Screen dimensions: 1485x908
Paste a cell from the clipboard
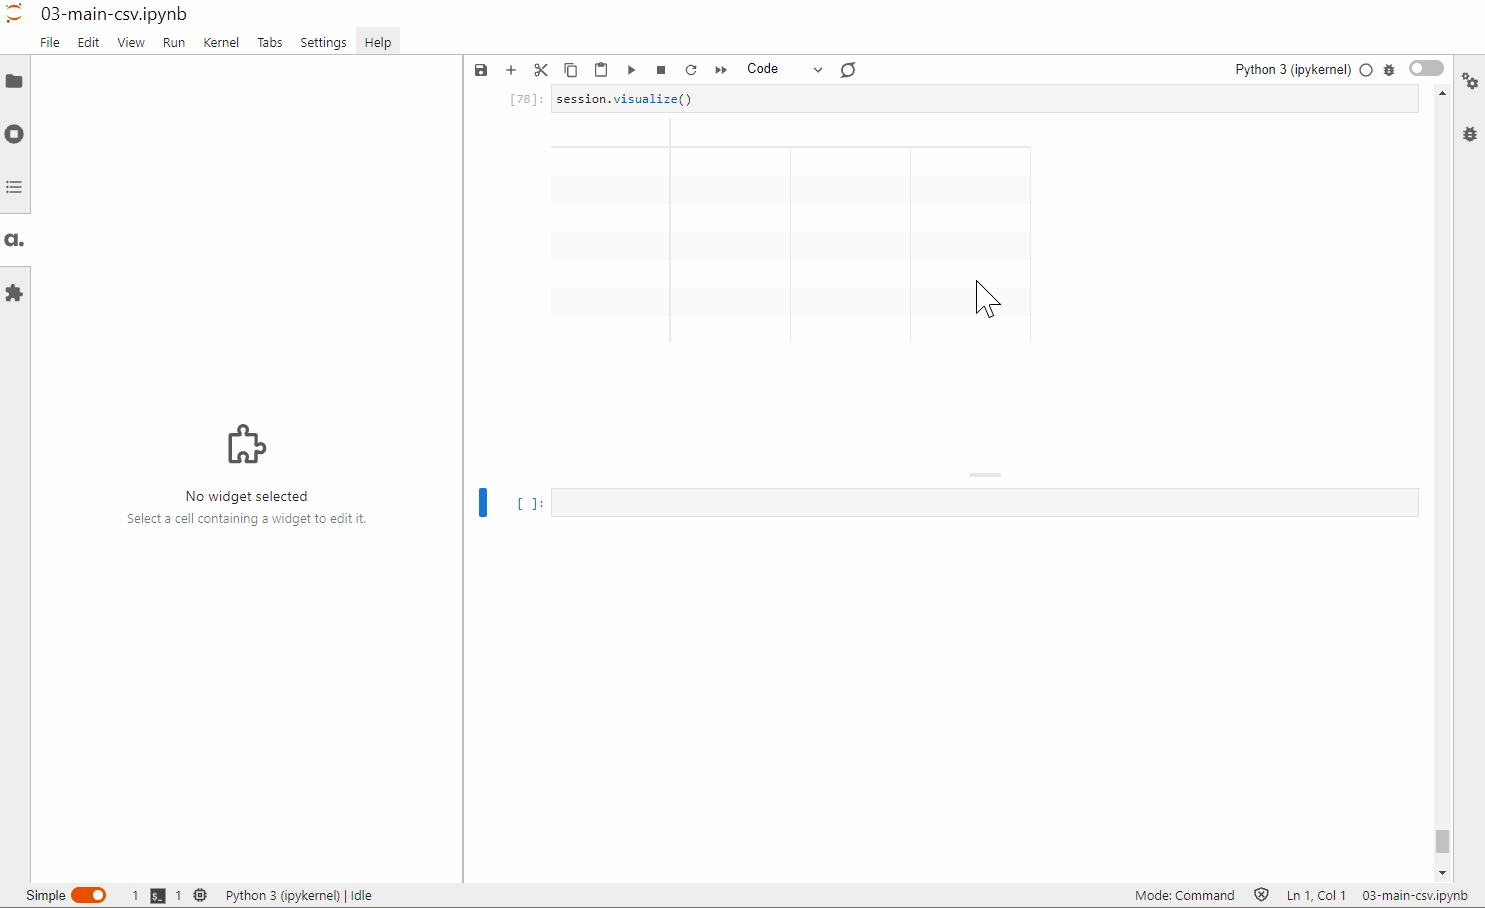pos(601,70)
